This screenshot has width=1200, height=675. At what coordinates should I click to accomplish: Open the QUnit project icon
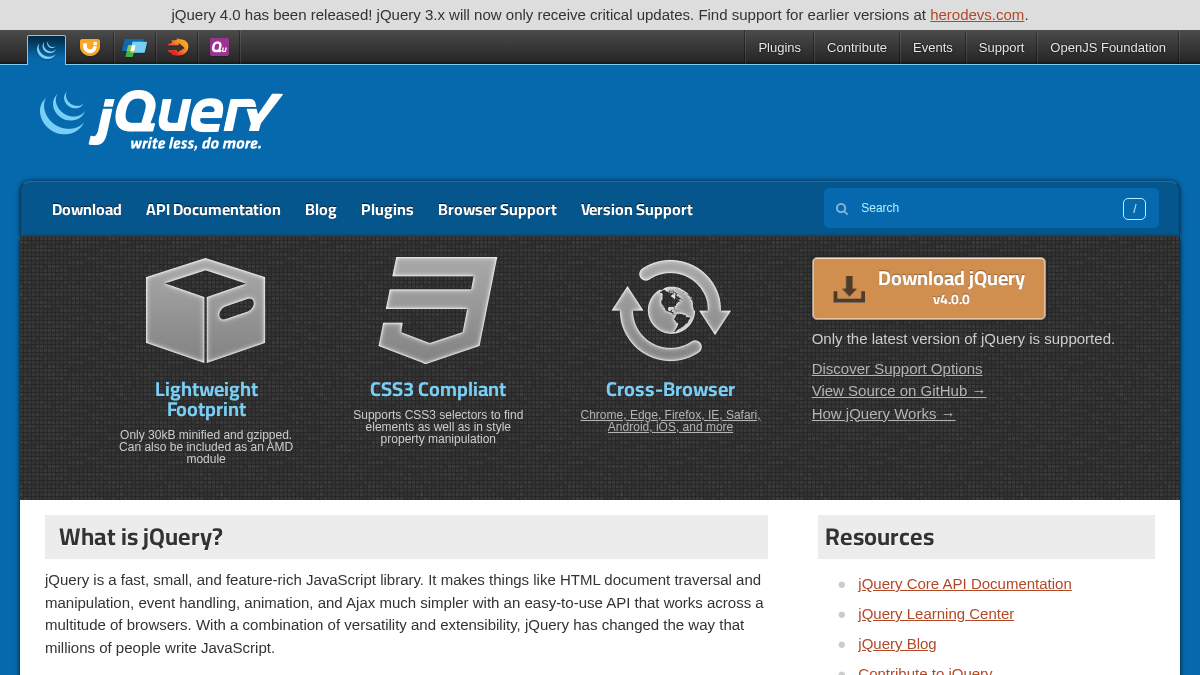point(219,47)
